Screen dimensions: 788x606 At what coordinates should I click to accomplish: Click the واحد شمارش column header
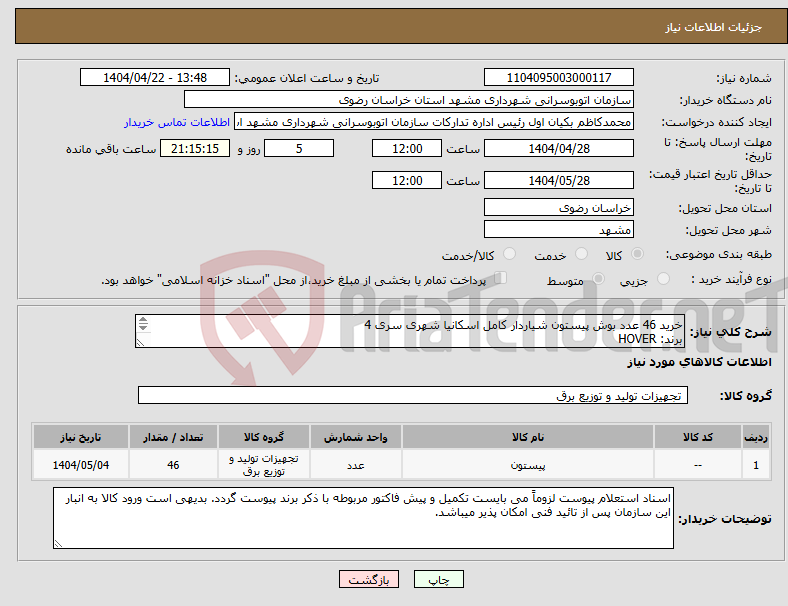[x=355, y=437]
